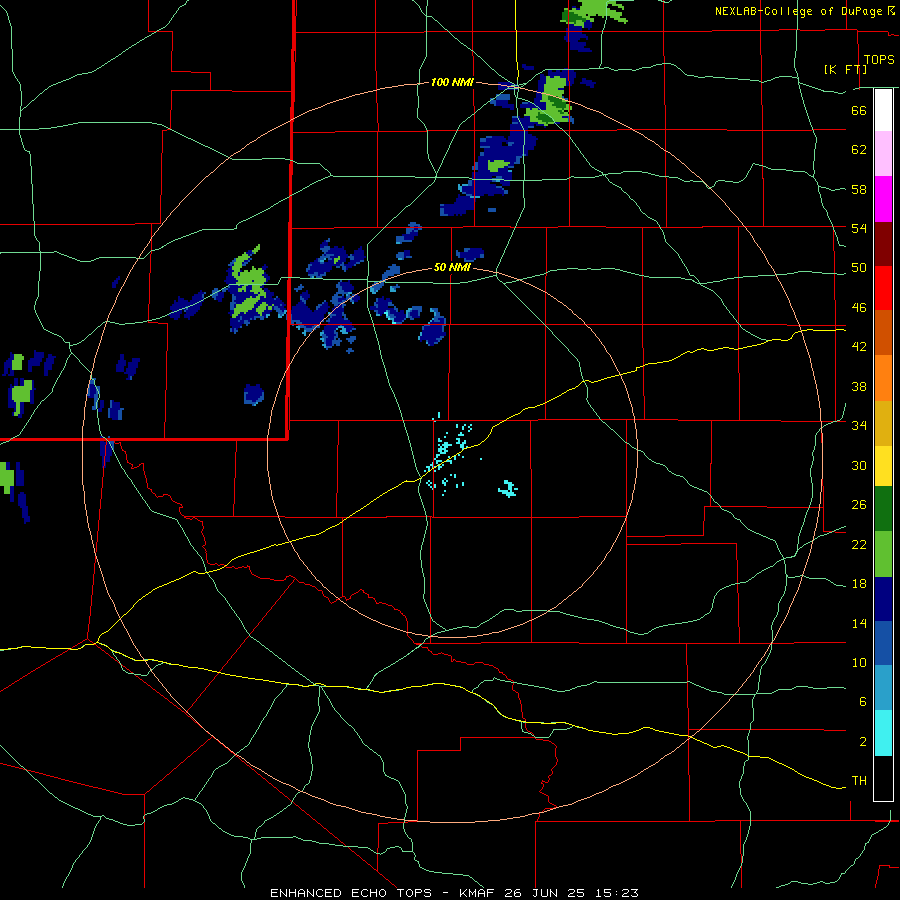Screen dimensions: 900x900
Task: Click legend value 62
Action: 859,150
